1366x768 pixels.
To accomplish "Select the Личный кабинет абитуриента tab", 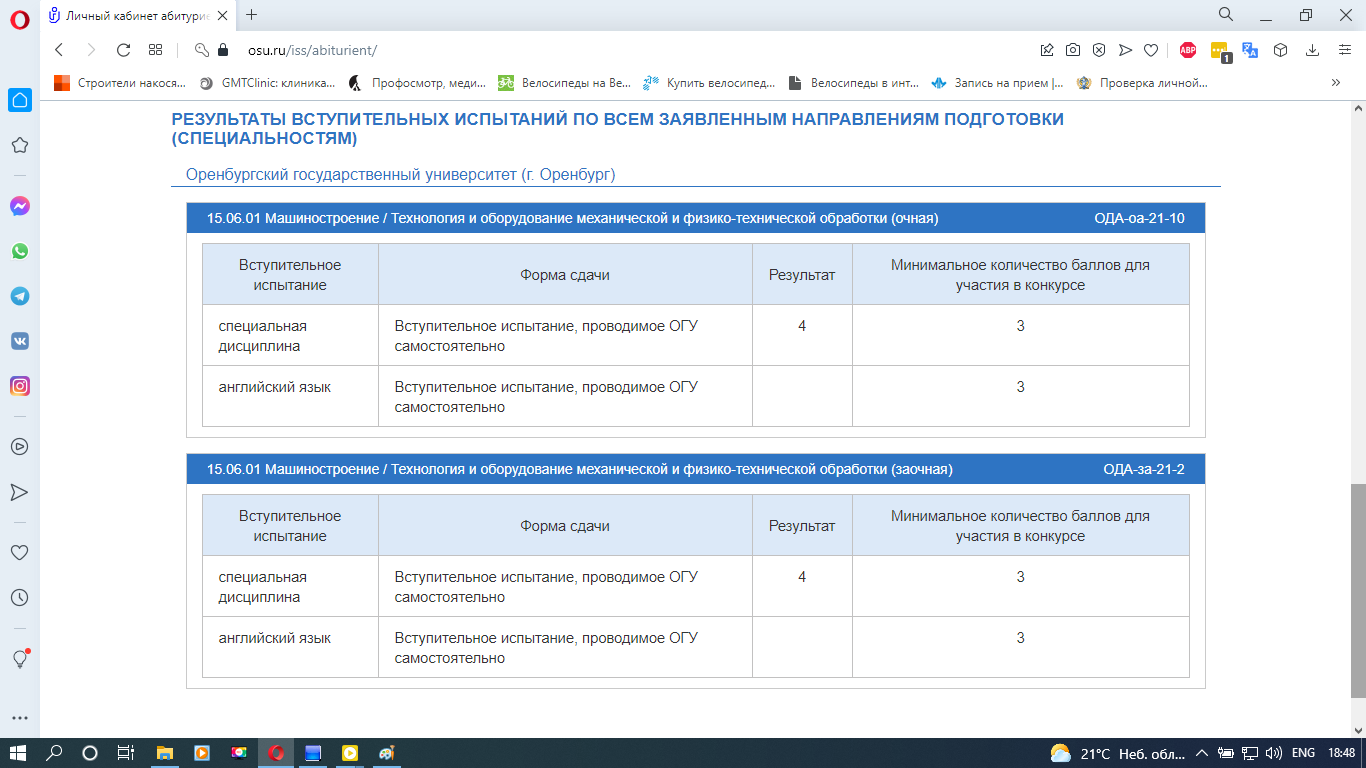I will click(140, 15).
